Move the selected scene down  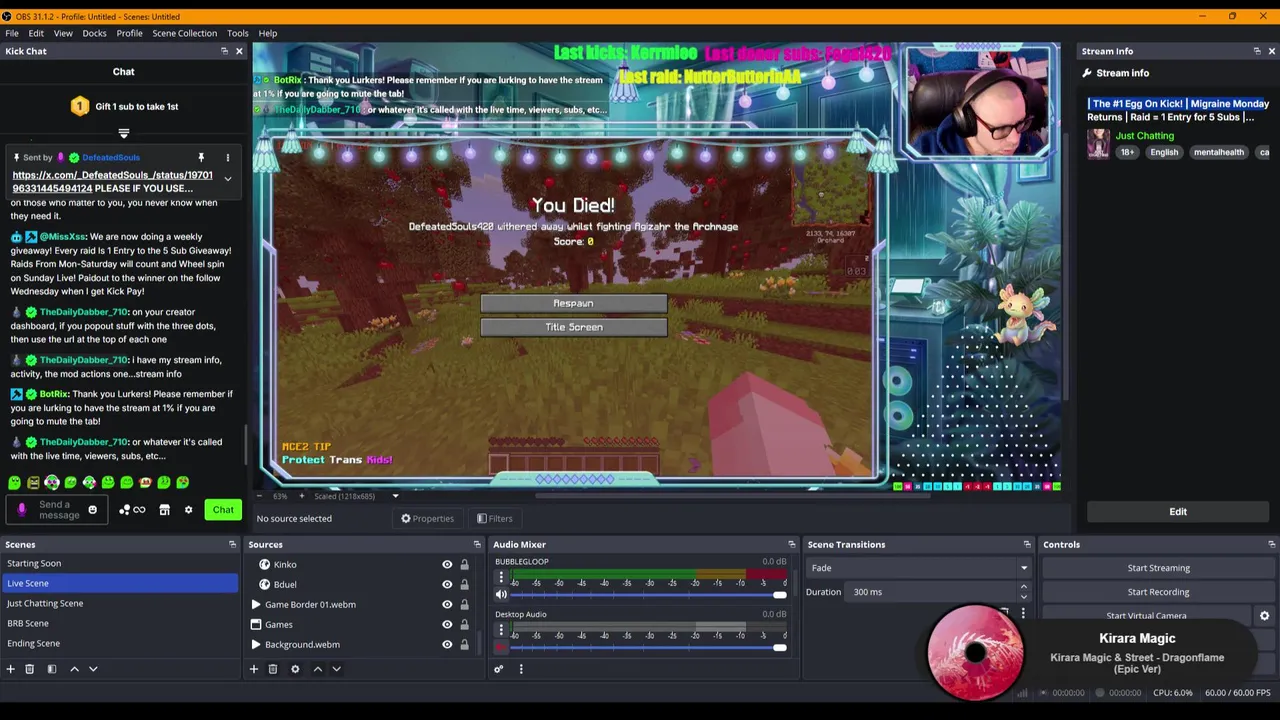click(93, 669)
